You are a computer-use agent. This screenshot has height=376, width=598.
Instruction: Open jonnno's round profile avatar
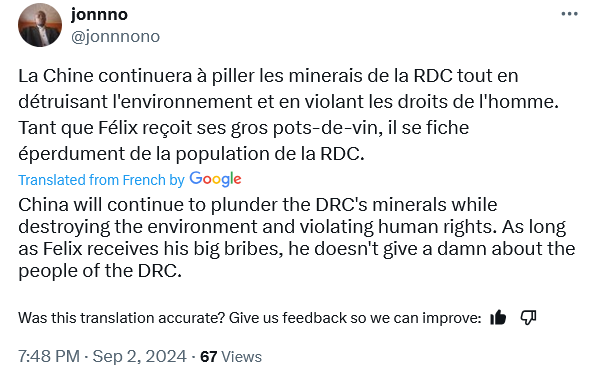(x=40, y=25)
